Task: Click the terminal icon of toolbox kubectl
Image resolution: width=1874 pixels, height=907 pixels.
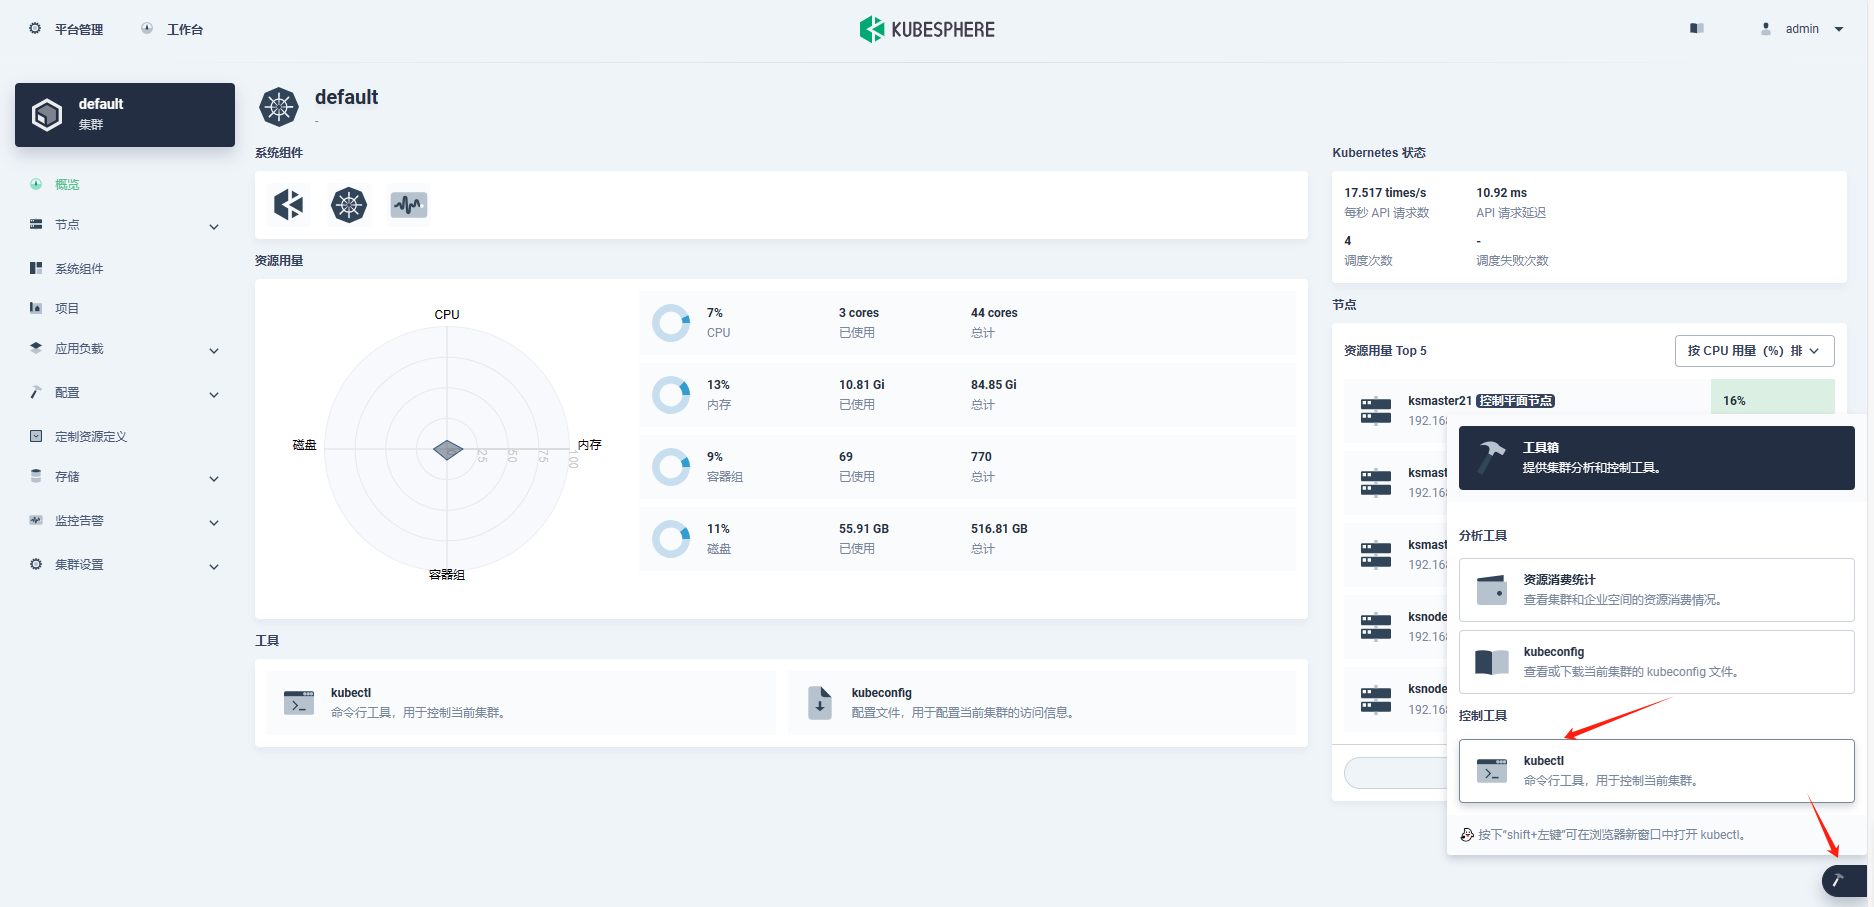Action: 1492,771
